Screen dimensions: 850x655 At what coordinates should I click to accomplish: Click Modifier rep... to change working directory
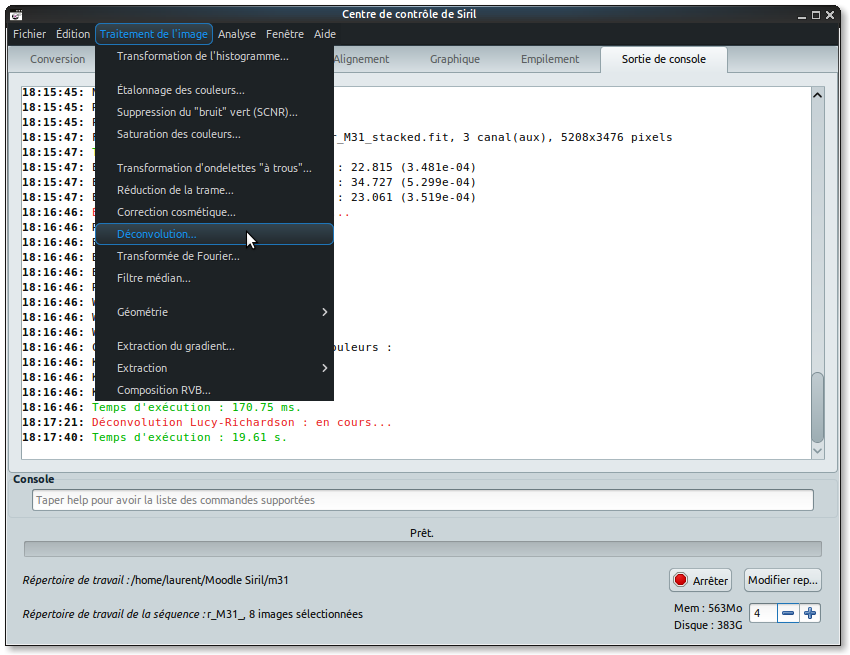783,580
